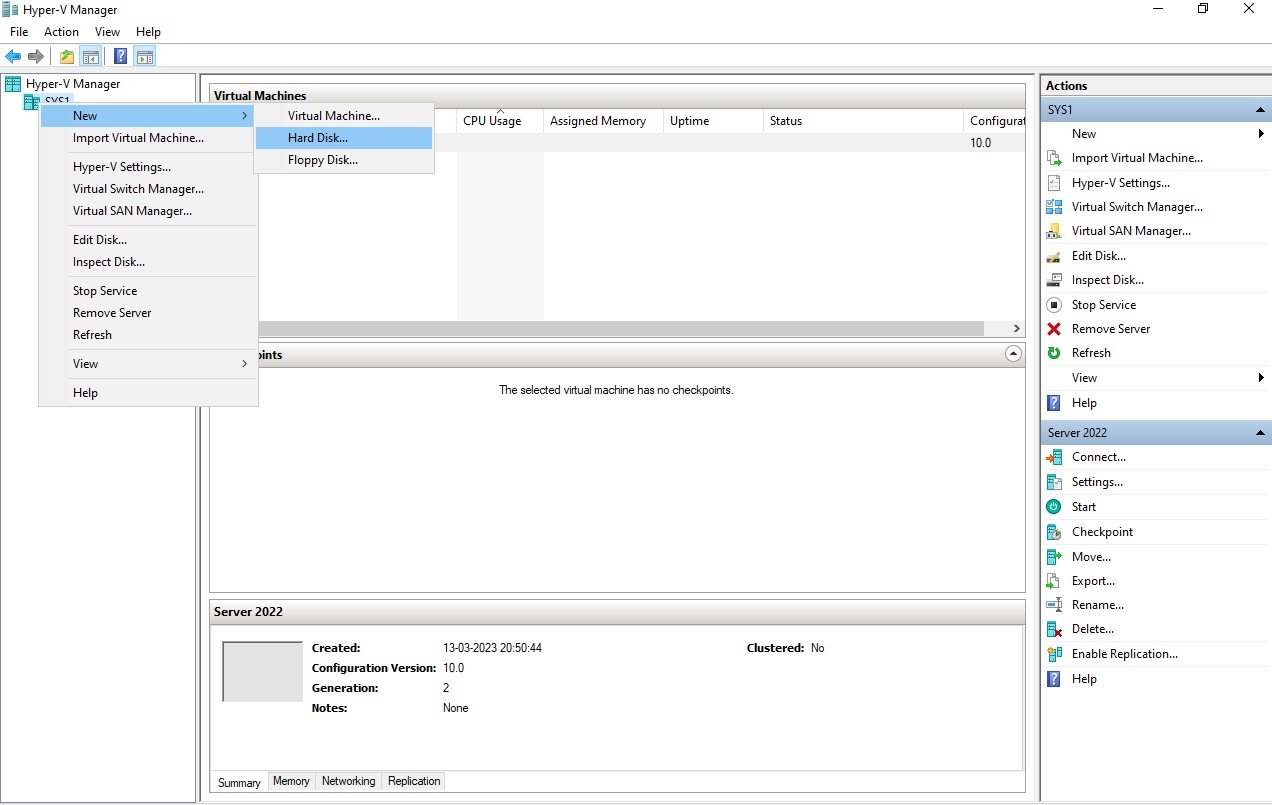Sort by the Assigned Memory column header
Image resolution: width=1272 pixels, height=805 pixels.
[x=603, y=121]
